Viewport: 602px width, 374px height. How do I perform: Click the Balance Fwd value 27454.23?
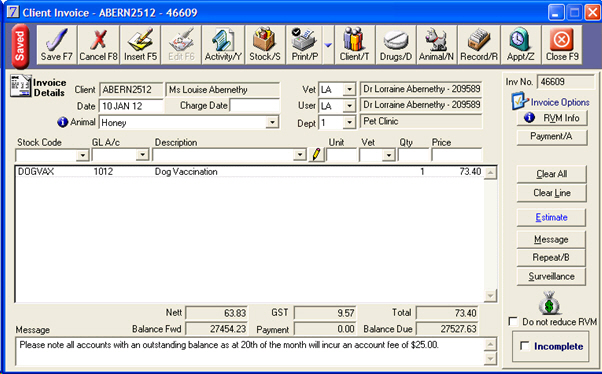[x=216, y=329]
